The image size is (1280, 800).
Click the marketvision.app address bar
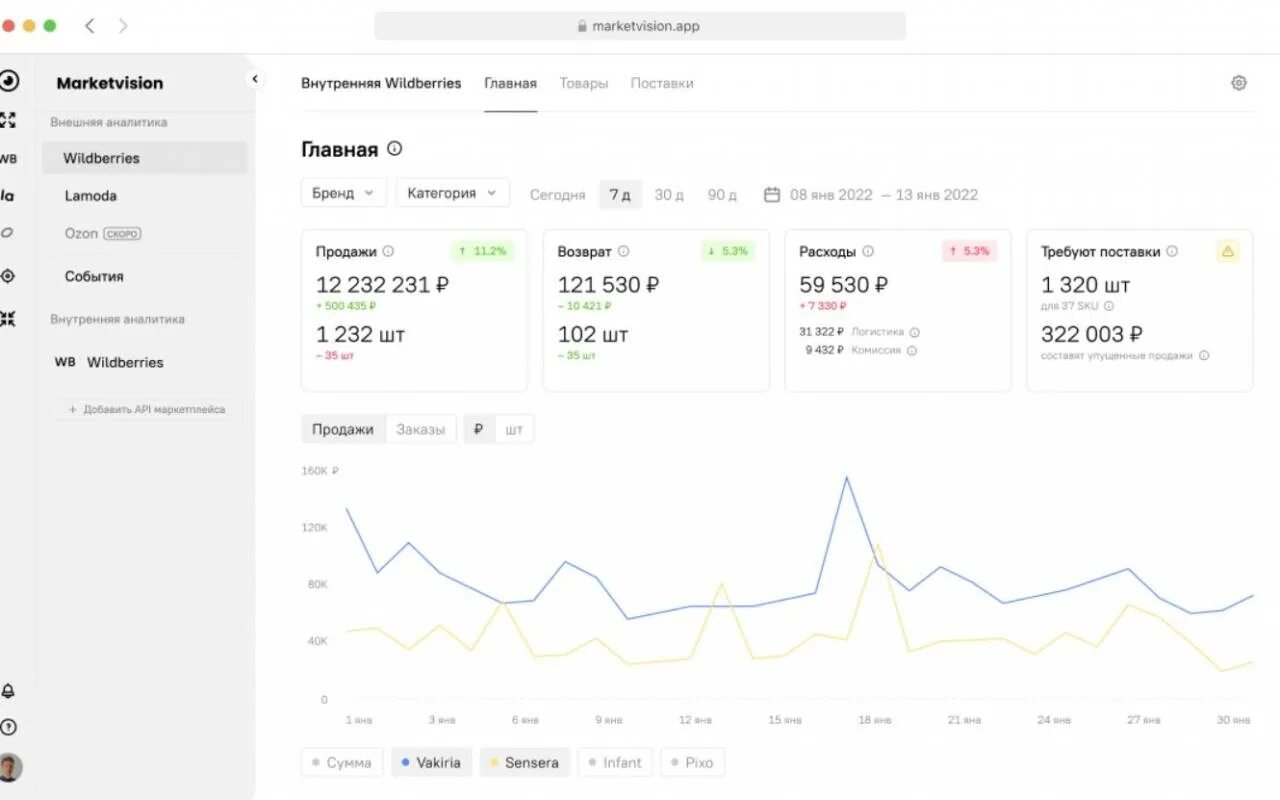pos(640,26)
